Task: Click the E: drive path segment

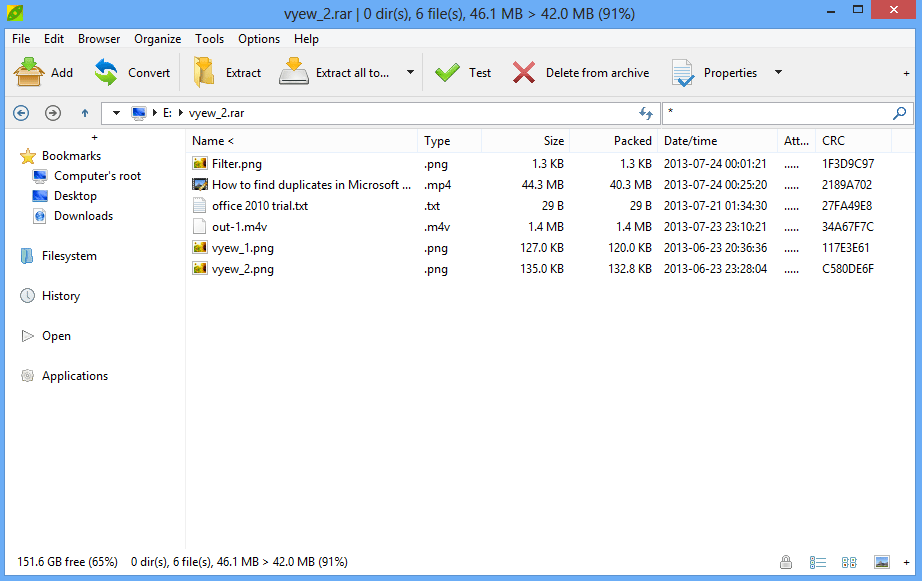Action: click(x=168, y=113)
